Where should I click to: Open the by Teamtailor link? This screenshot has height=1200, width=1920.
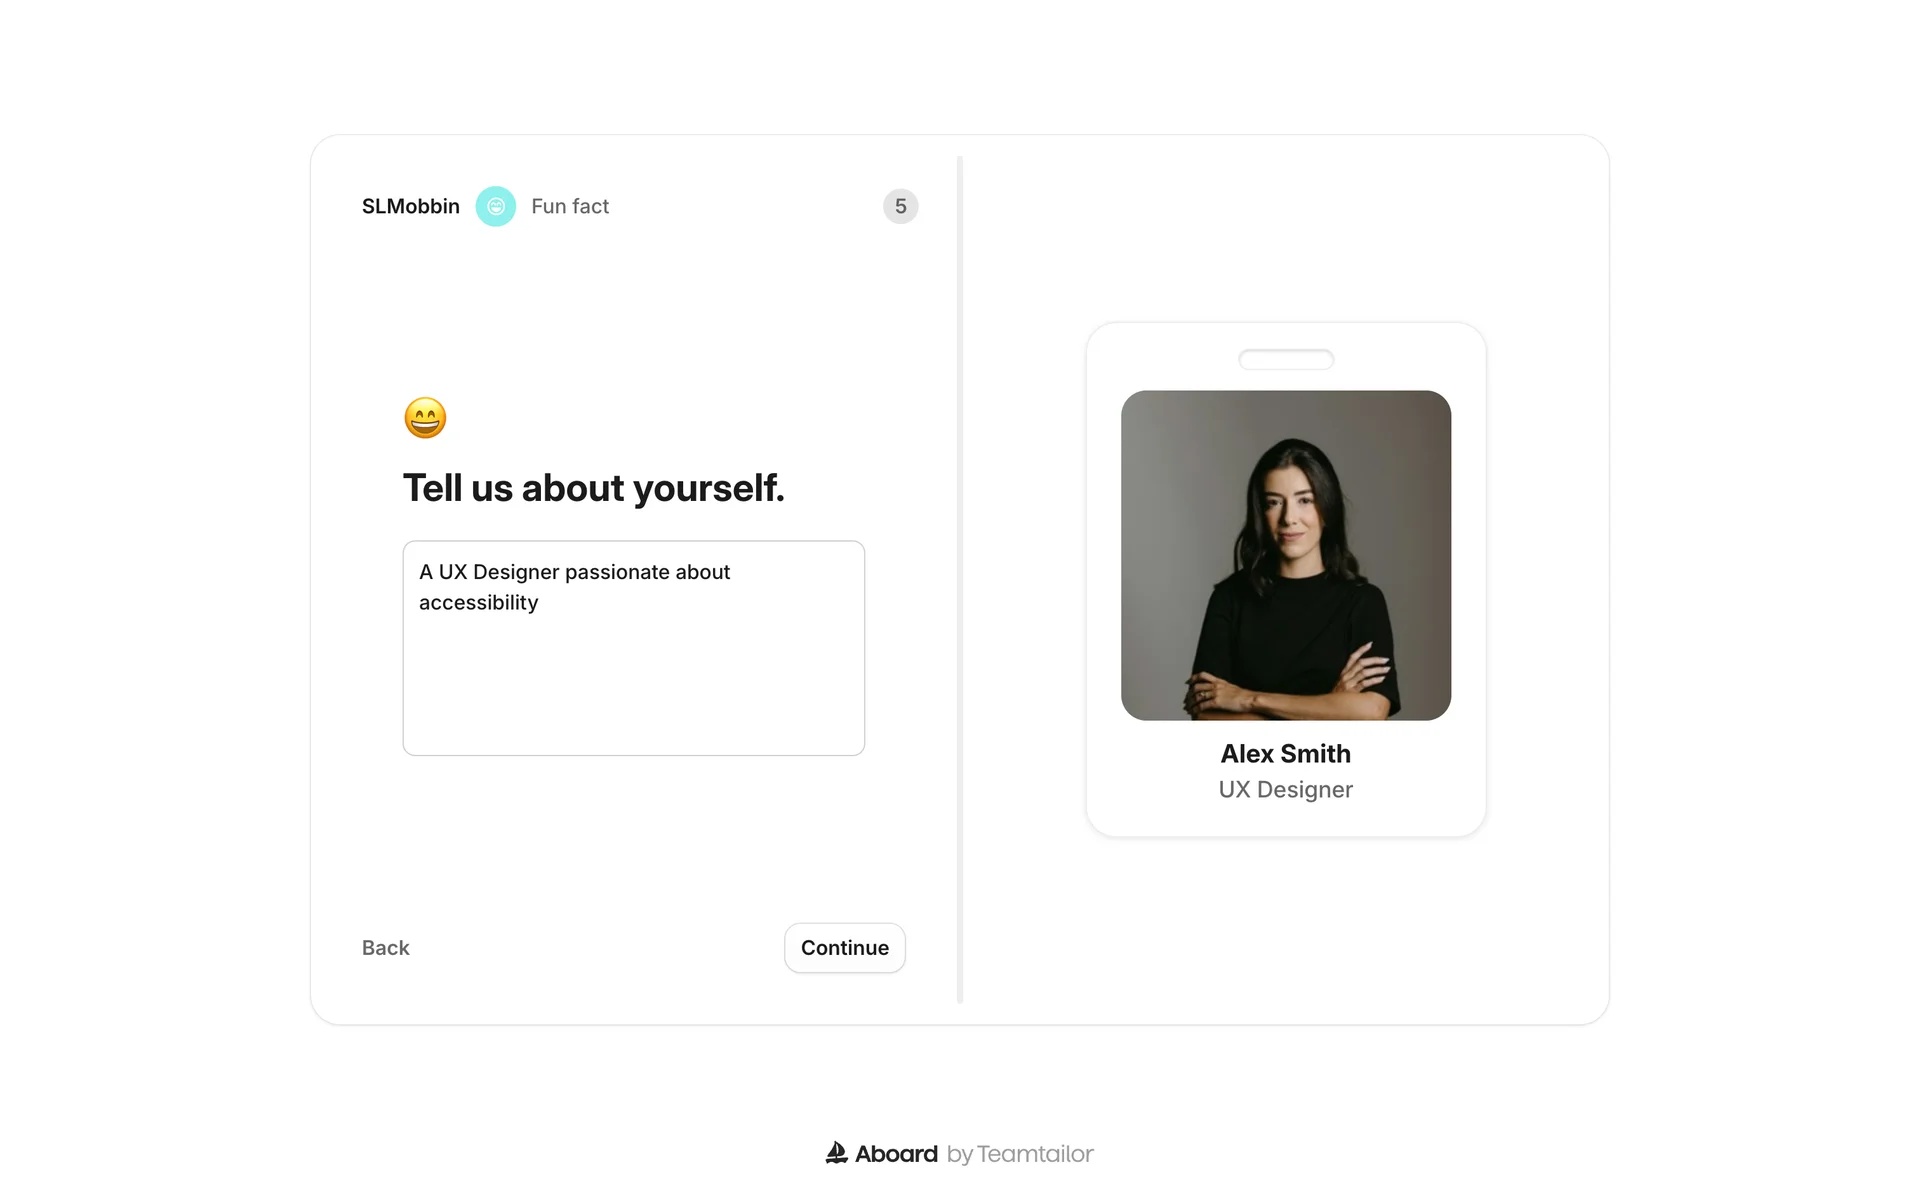[x=1020, y=1154]
